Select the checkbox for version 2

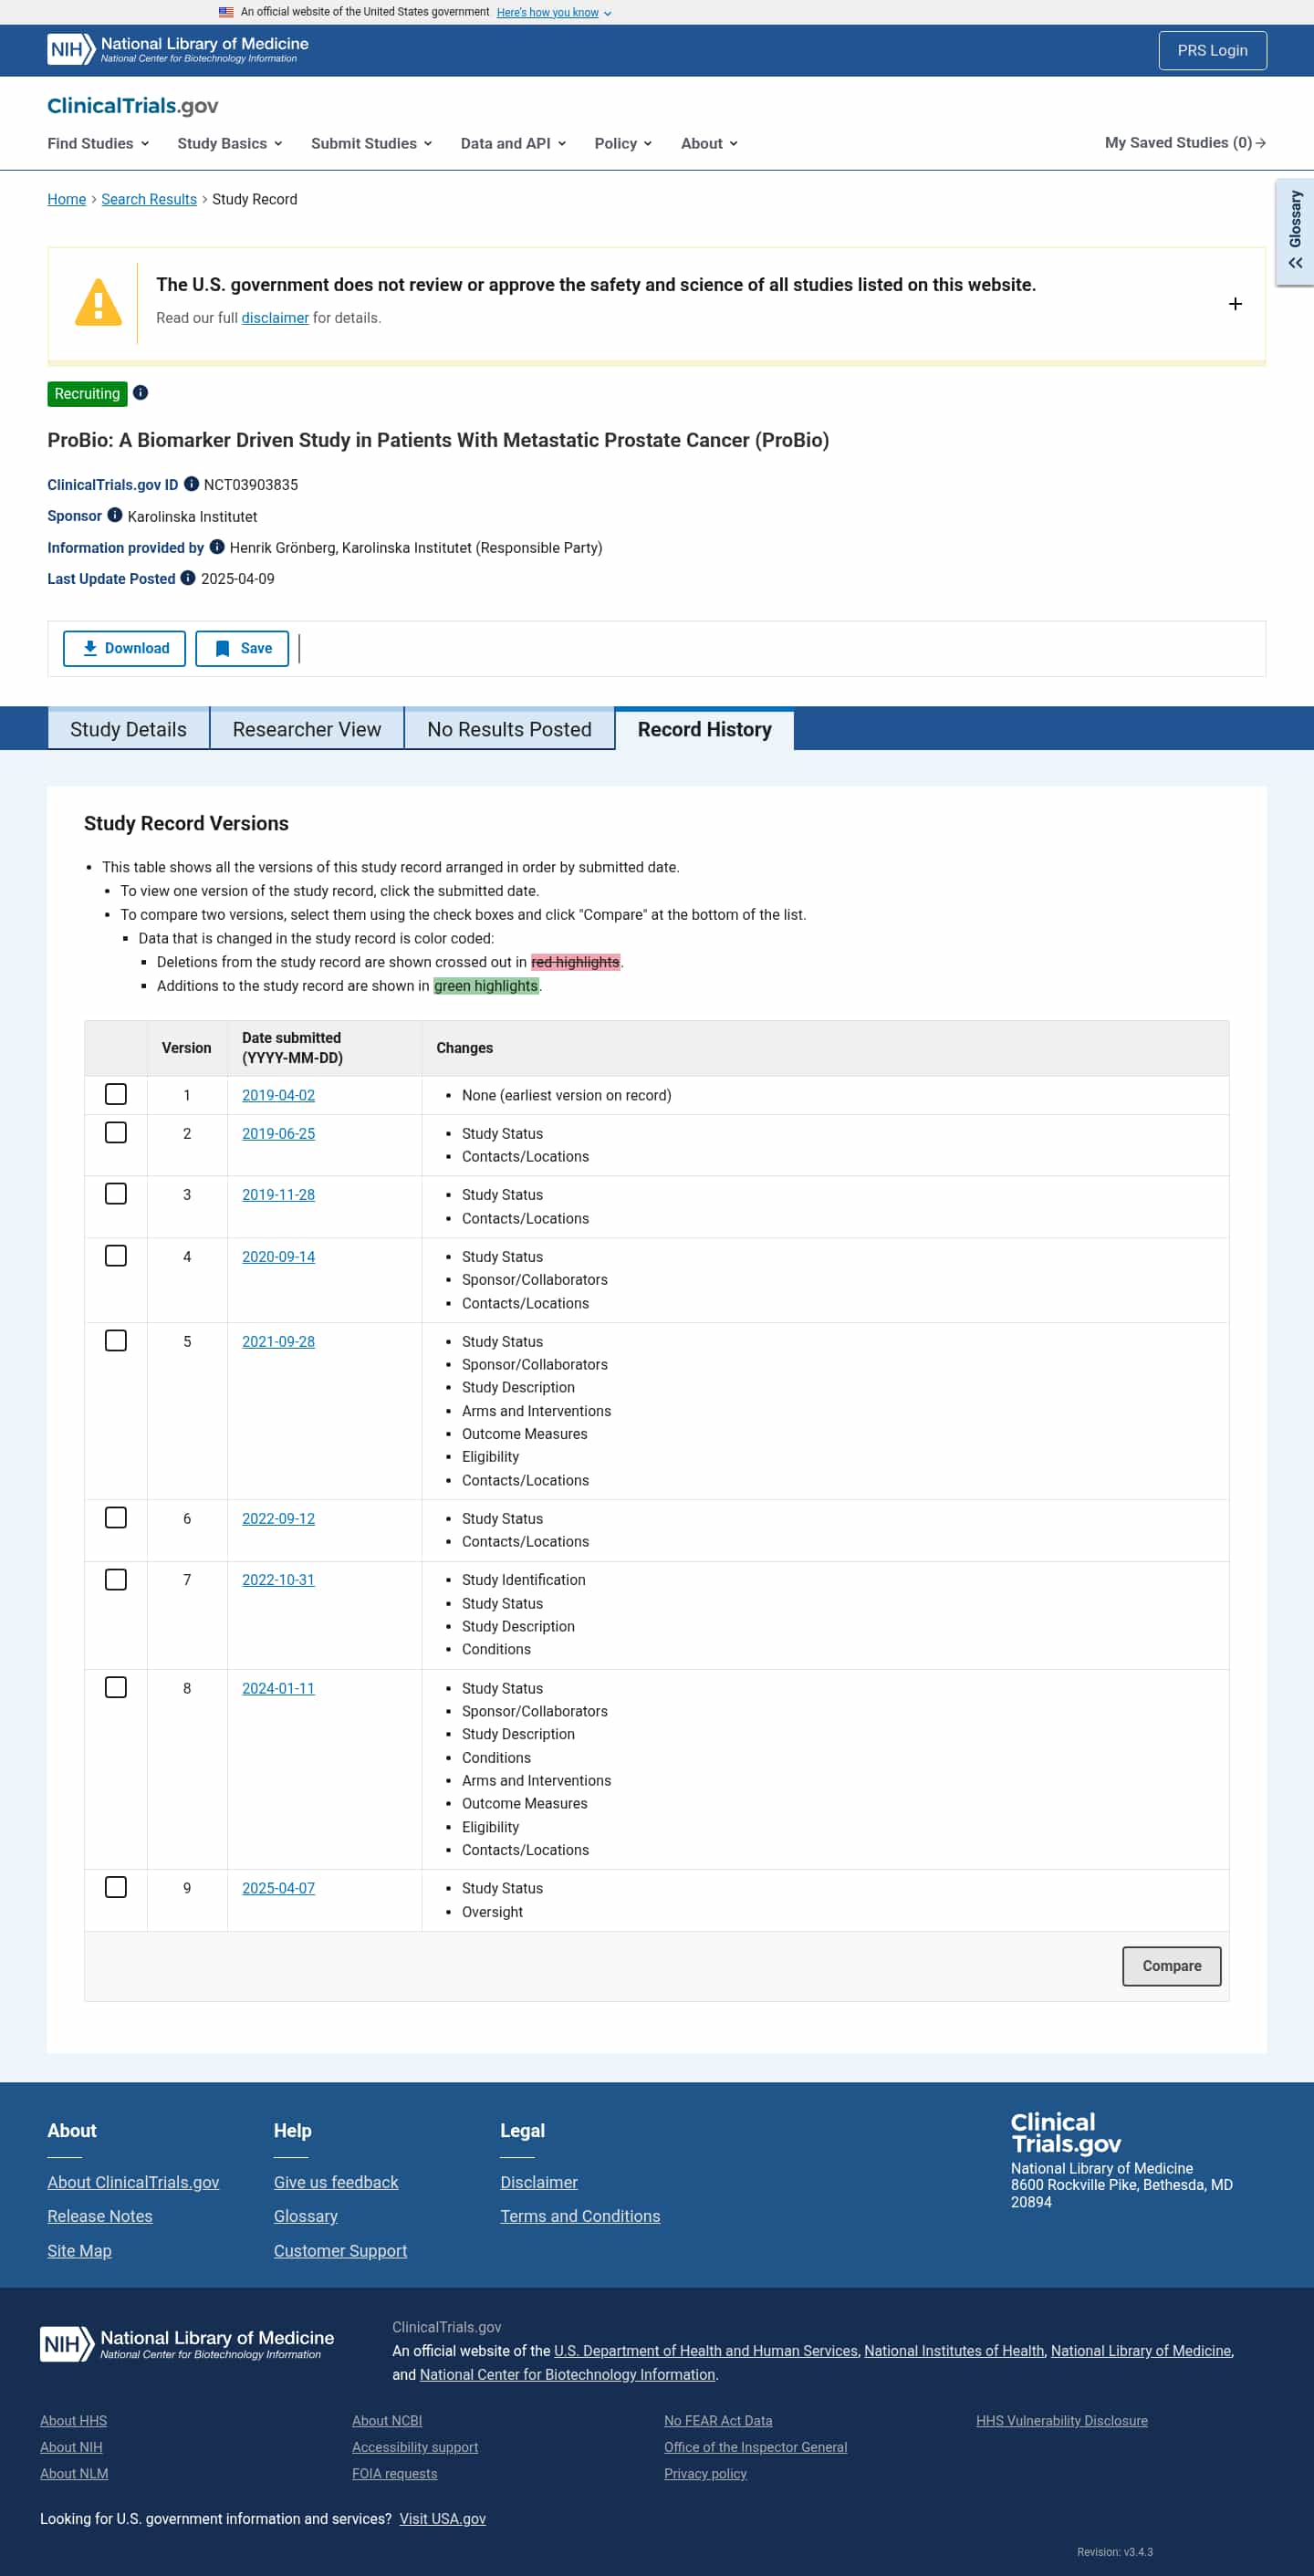116,1132
